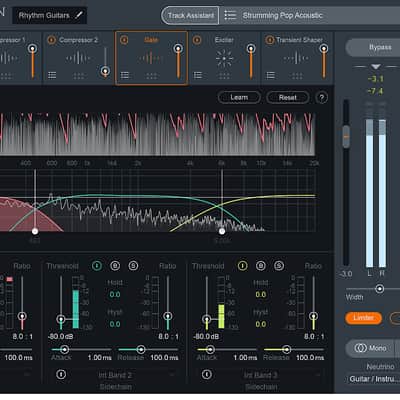Screen dimensions: 400x400
Task: Click the Reset button
Action: click(288, 97)
